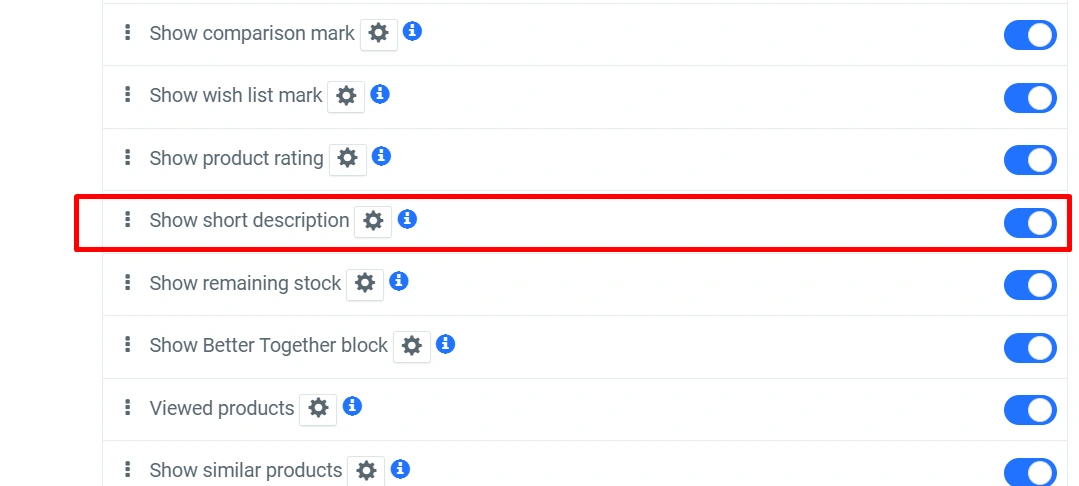Click gear icon next to Show wish list mark
This screenshot has height=486, width=1079.
tap(346, 96)
